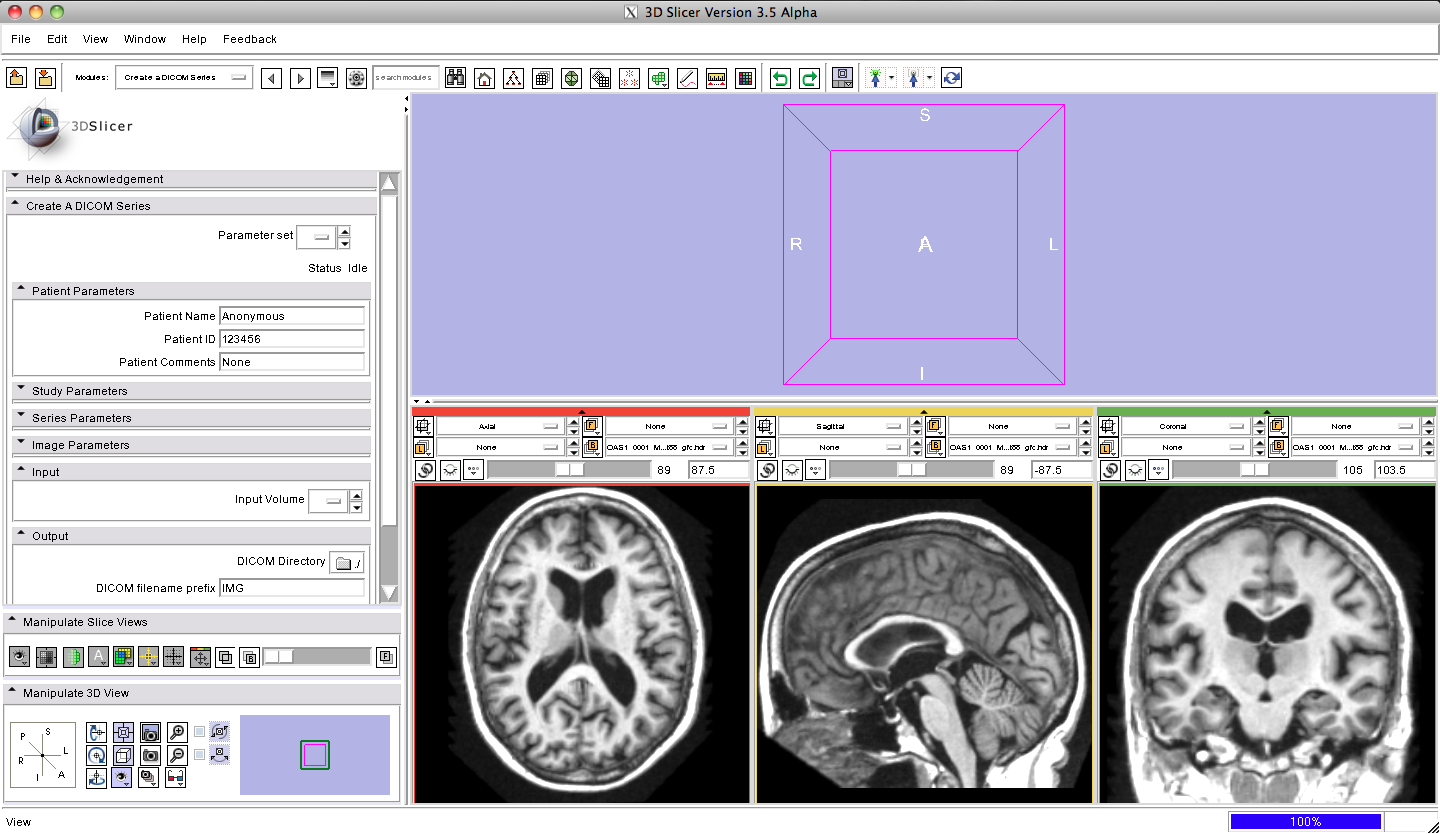
Task: Click the Patient Name input field
Action: tap(291, 316)
